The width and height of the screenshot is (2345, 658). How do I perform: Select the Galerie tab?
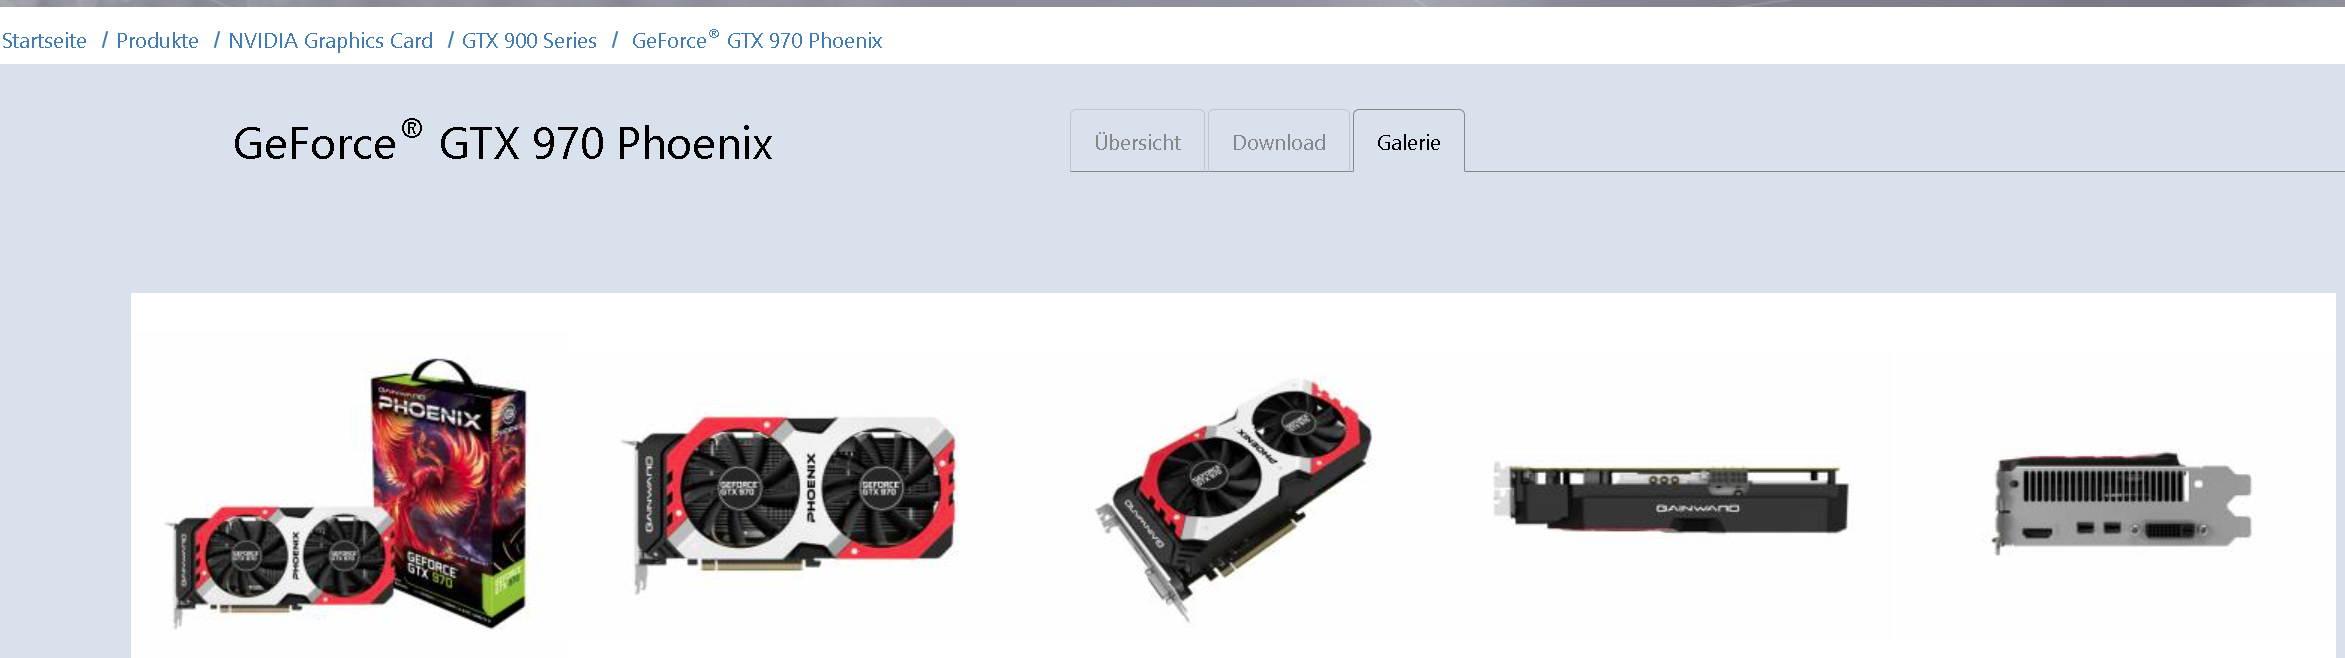[1409, 142]
